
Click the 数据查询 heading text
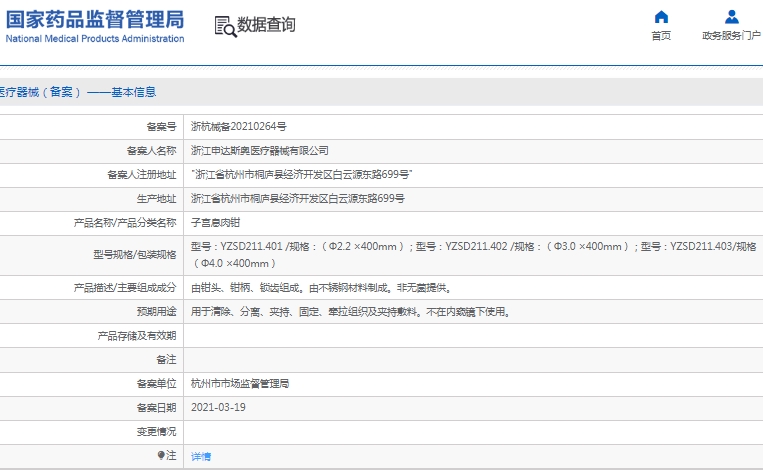[x=266, y=24]
